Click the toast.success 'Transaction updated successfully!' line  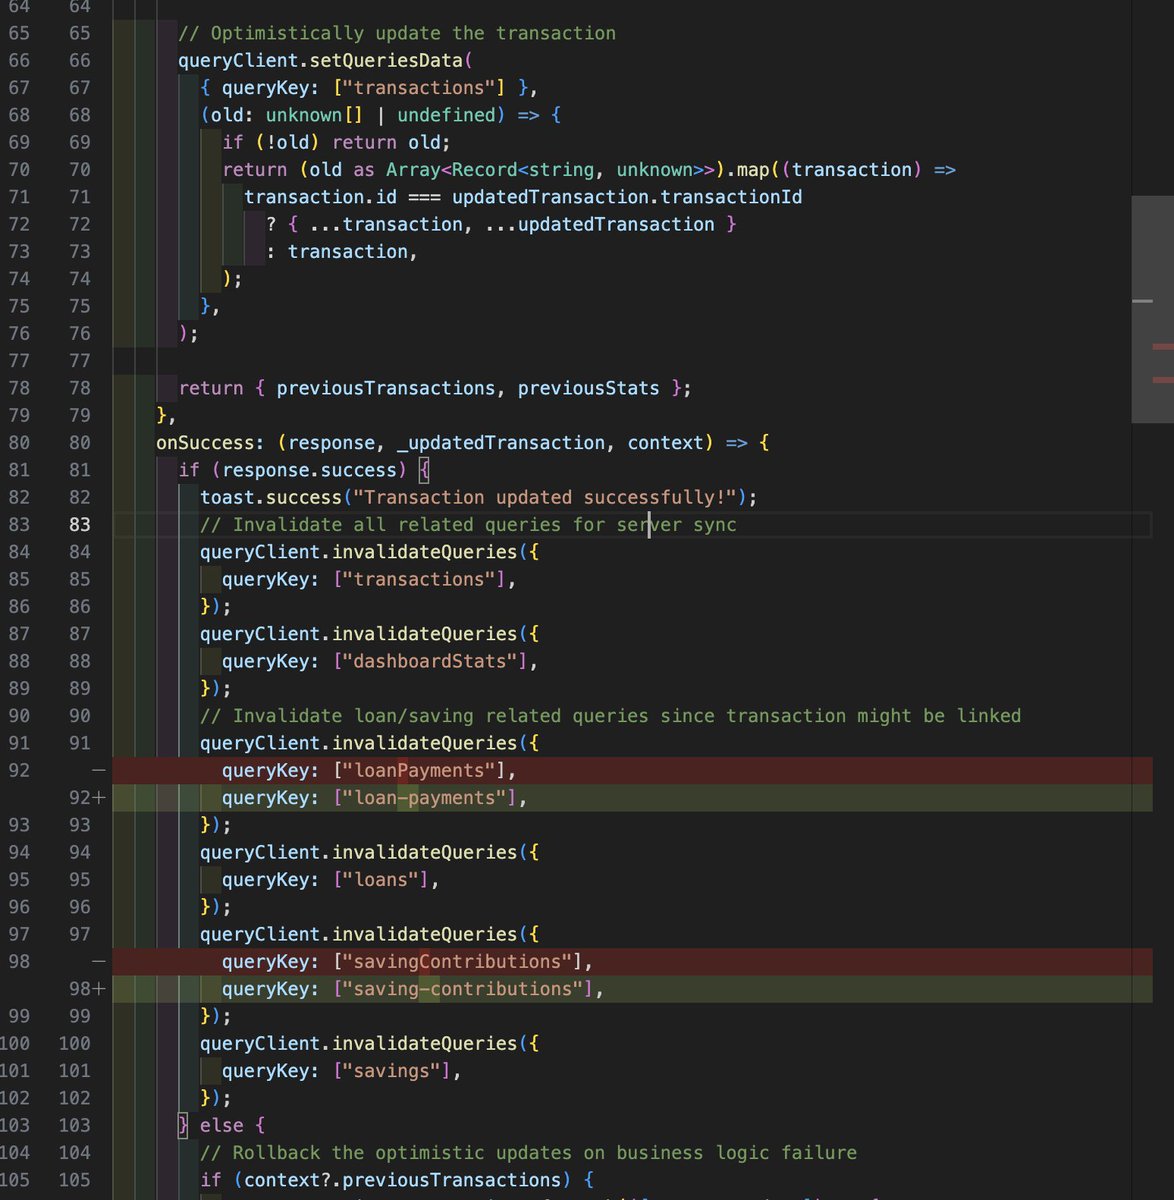[x=479, y=497]
